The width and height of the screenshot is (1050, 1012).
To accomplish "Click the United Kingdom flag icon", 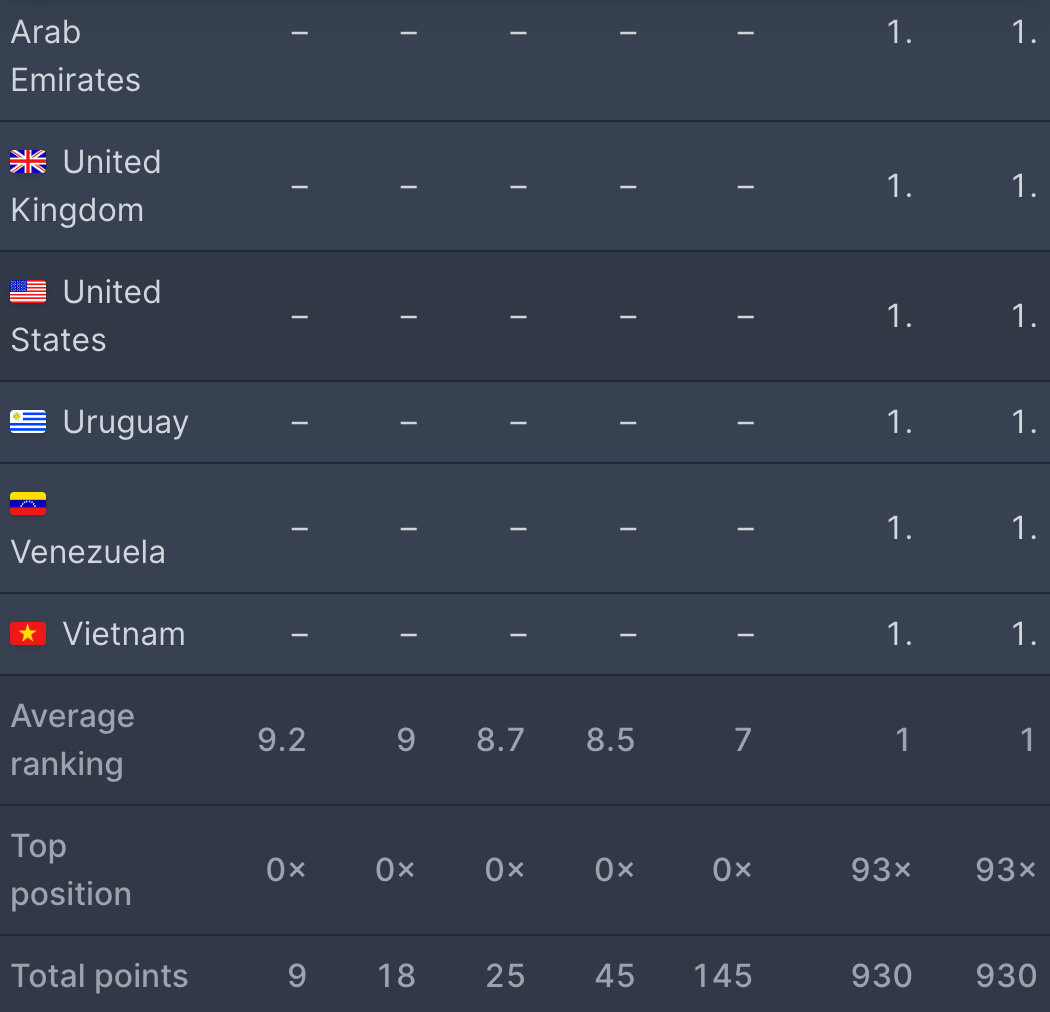I will pyautogui.click(x=28, y=162).
